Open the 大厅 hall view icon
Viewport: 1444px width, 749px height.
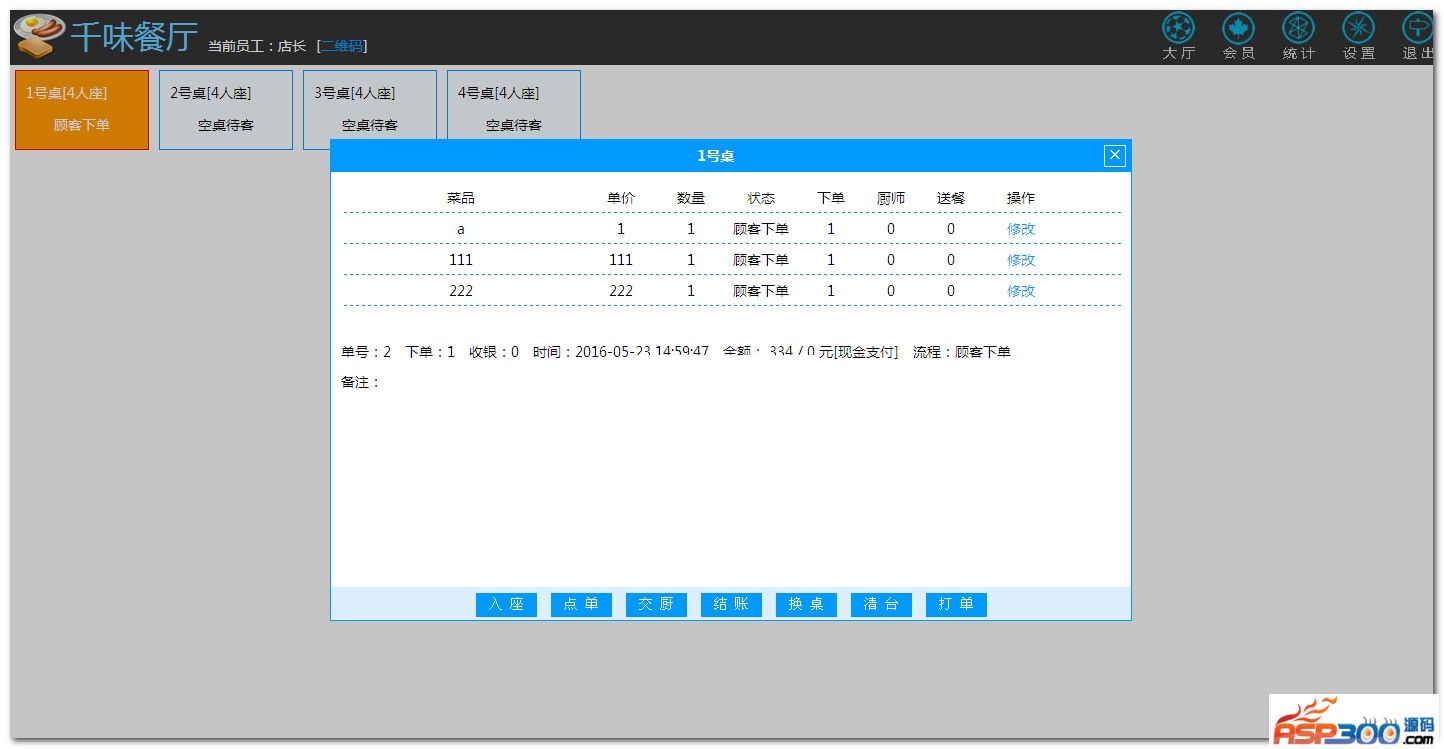pos(1178,36)
